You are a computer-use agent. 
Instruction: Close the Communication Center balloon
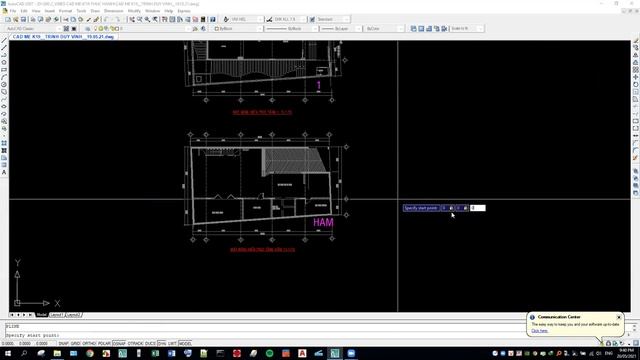click(x=619, y=317)
